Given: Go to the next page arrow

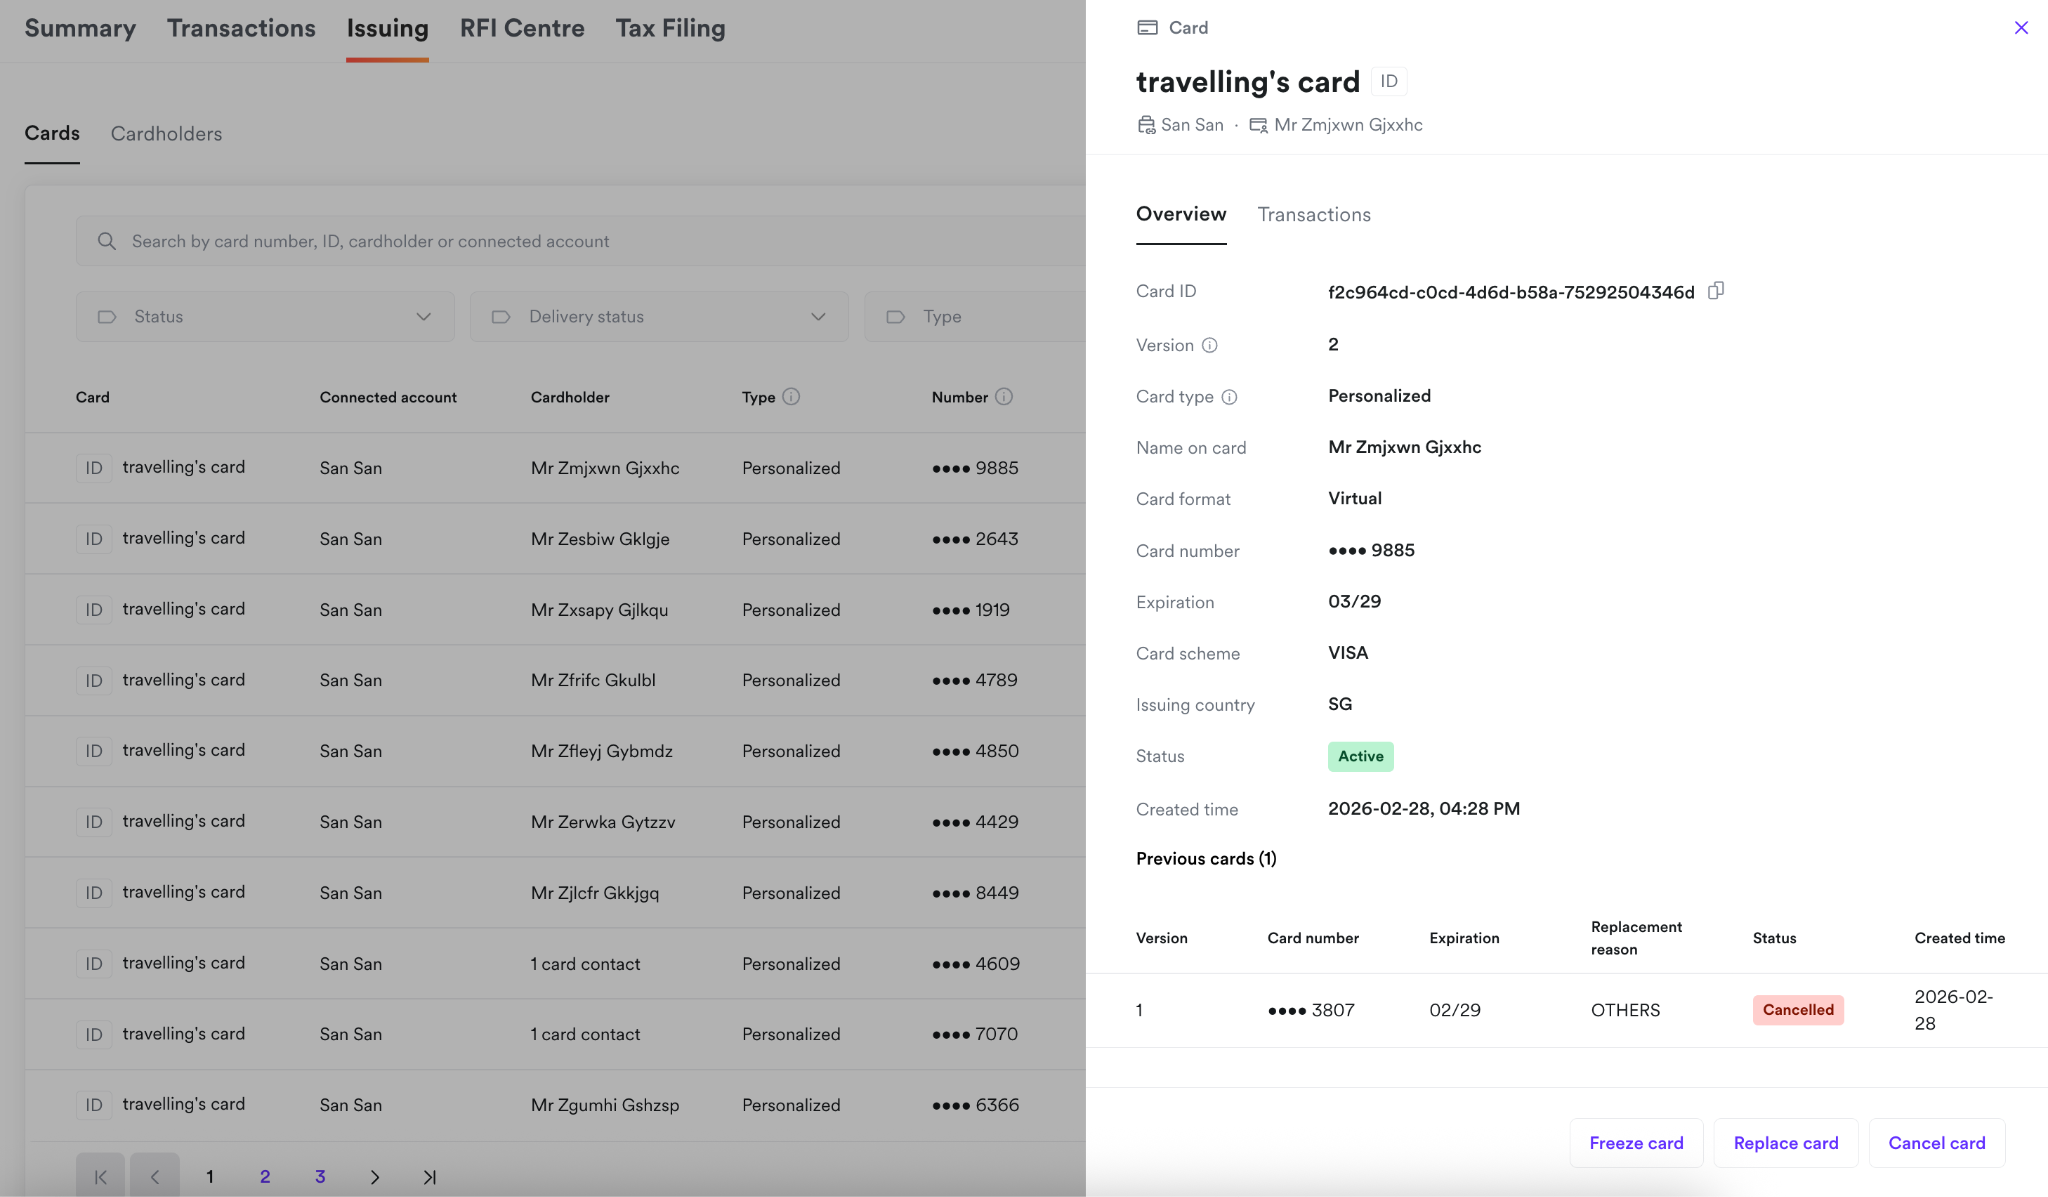Looking at the screenshot, I should click(x=375, y=1177).
